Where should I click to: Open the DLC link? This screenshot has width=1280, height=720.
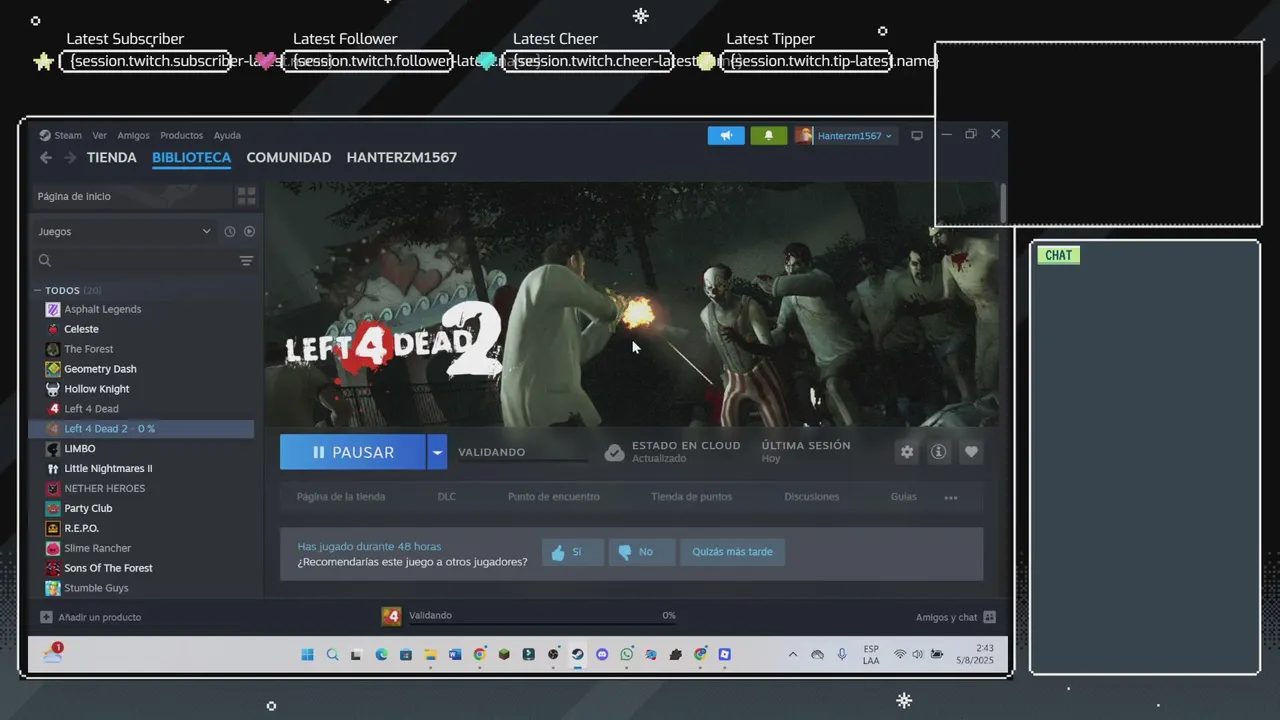coord(446,497)
